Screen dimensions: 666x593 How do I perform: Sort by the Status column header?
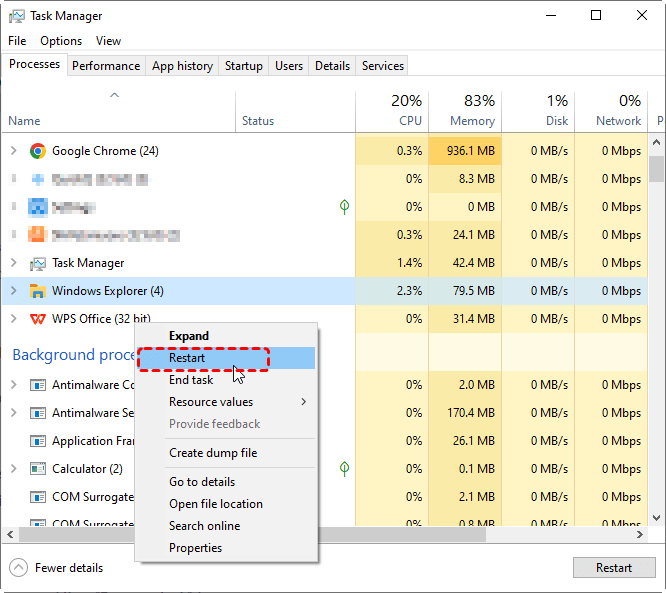[295, 111]
